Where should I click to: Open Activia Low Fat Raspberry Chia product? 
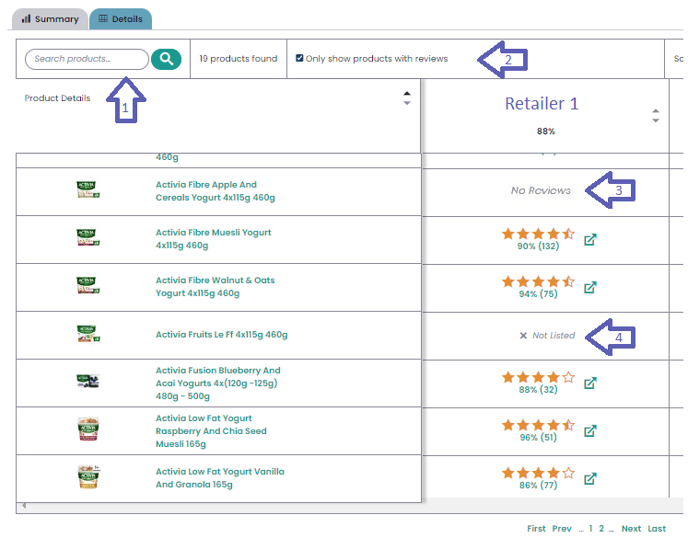[211, 431]
